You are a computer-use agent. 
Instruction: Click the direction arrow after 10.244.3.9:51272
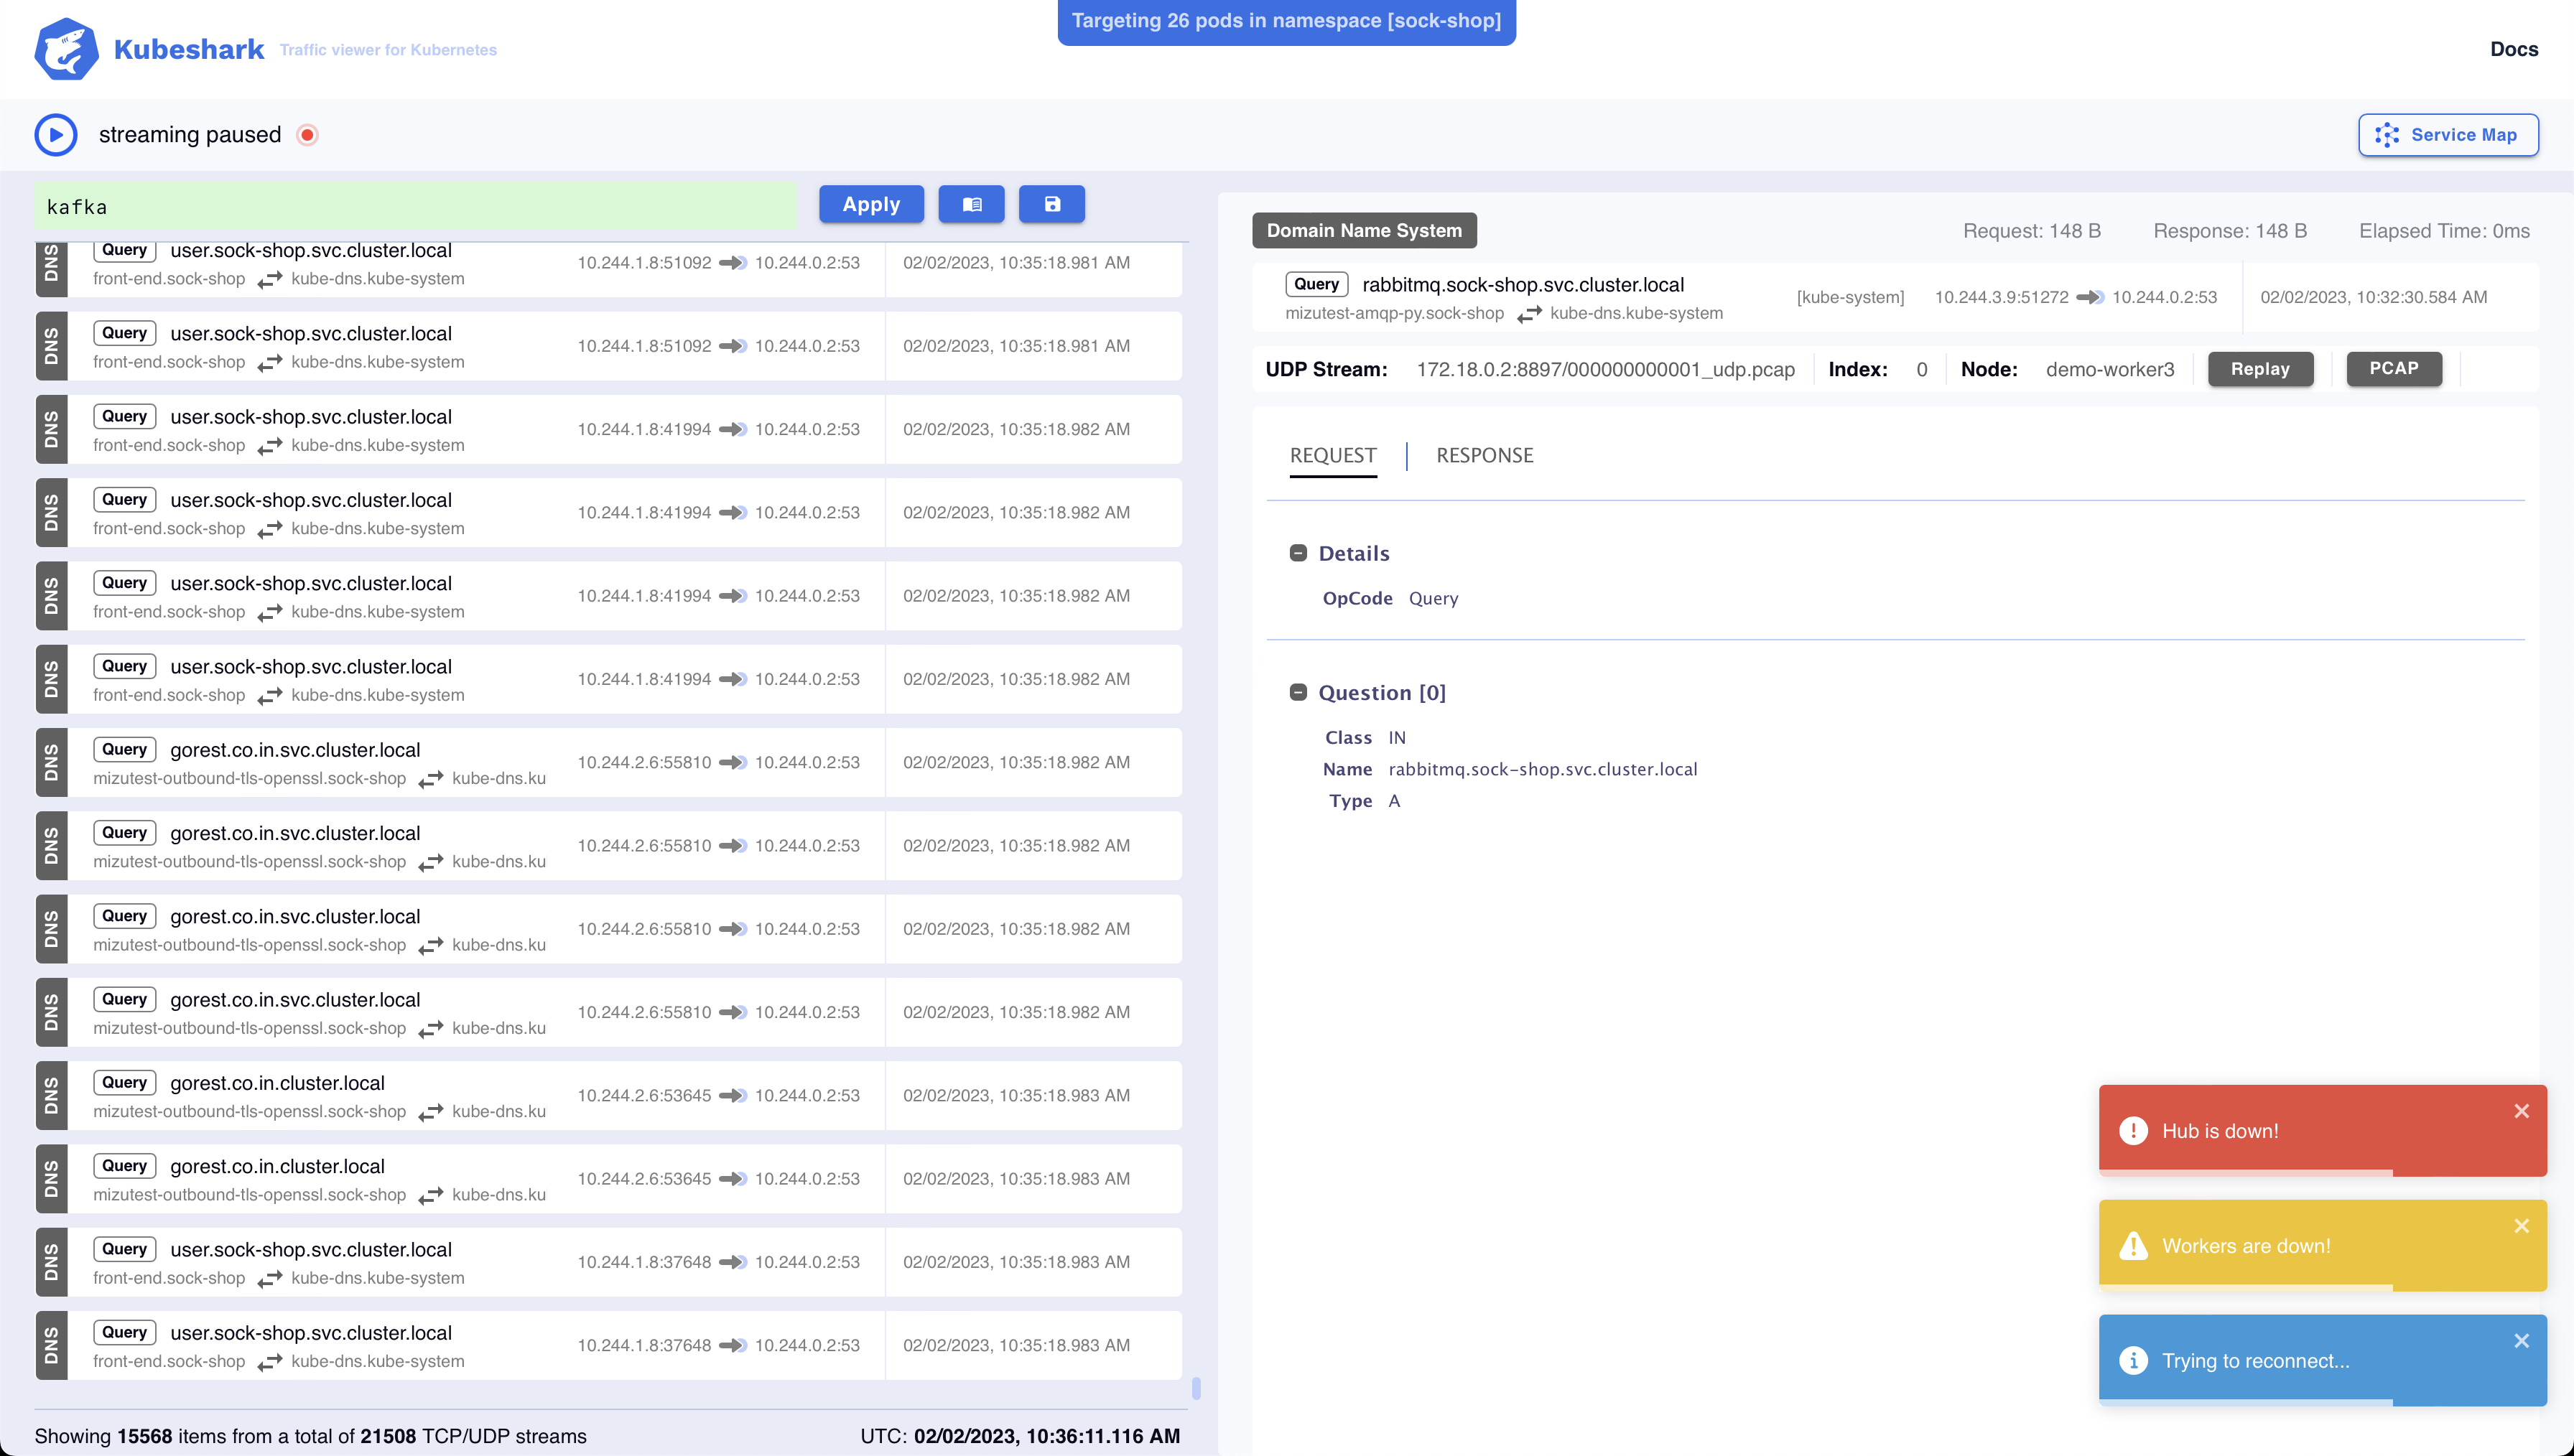click(x=2090, y=297)
